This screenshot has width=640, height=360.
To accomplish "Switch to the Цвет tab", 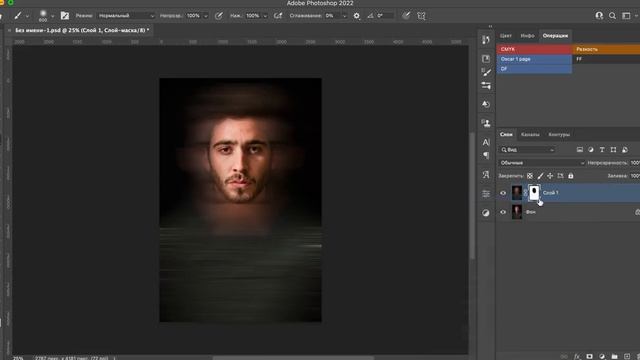I will 506,36.
